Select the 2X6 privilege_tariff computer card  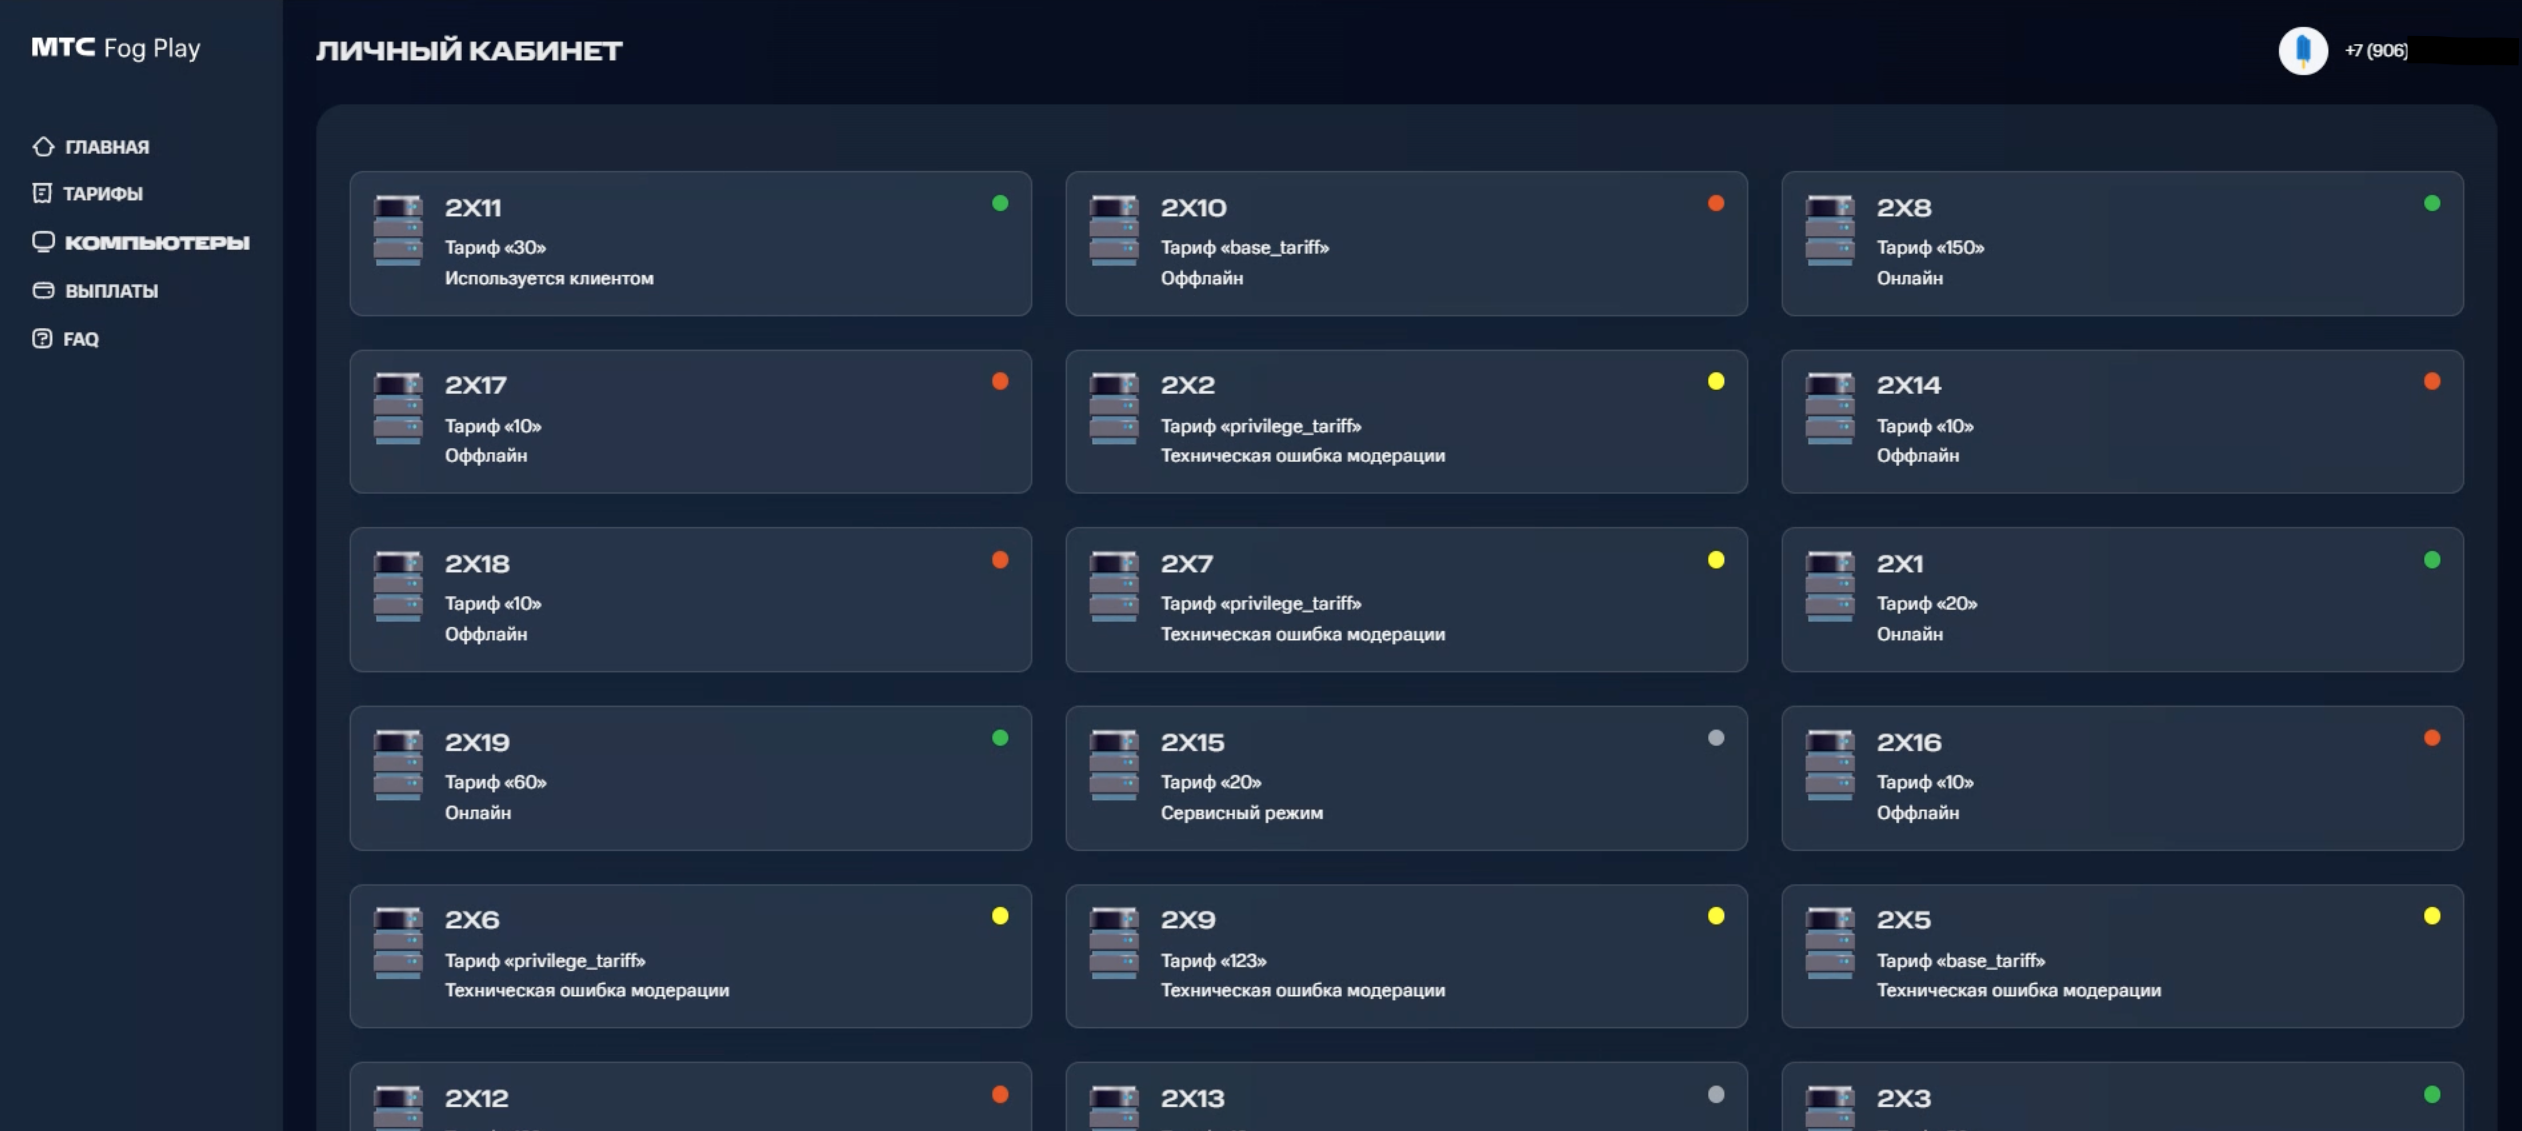pos(690,956)
